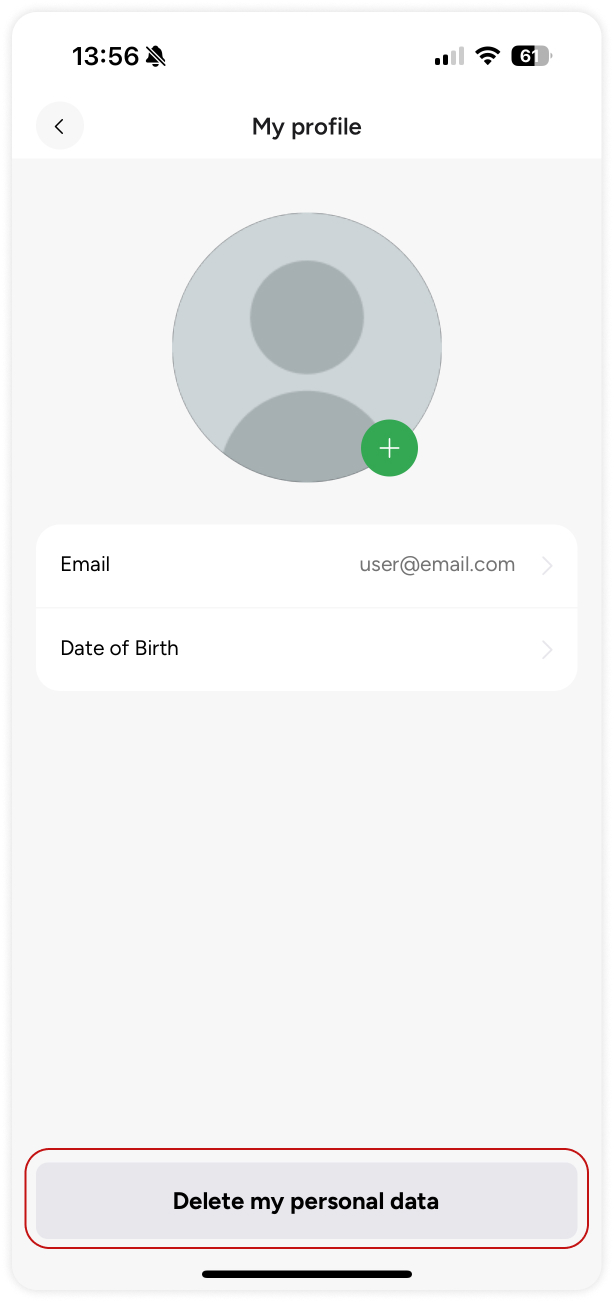This screenshot has width=614, height=1302.
Task: Tap the Wi-Fi status icon
Action: point(487,56)
